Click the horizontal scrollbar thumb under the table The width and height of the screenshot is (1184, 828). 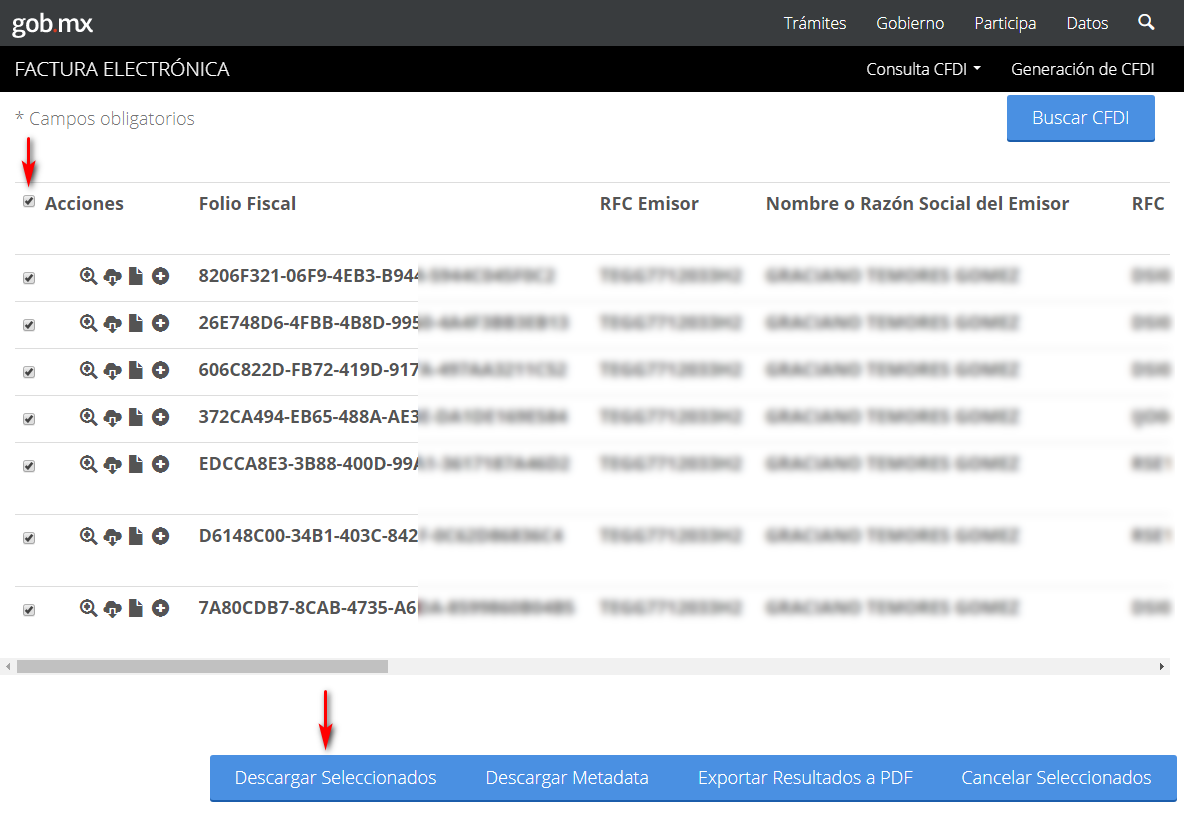[x=202, y=666]
